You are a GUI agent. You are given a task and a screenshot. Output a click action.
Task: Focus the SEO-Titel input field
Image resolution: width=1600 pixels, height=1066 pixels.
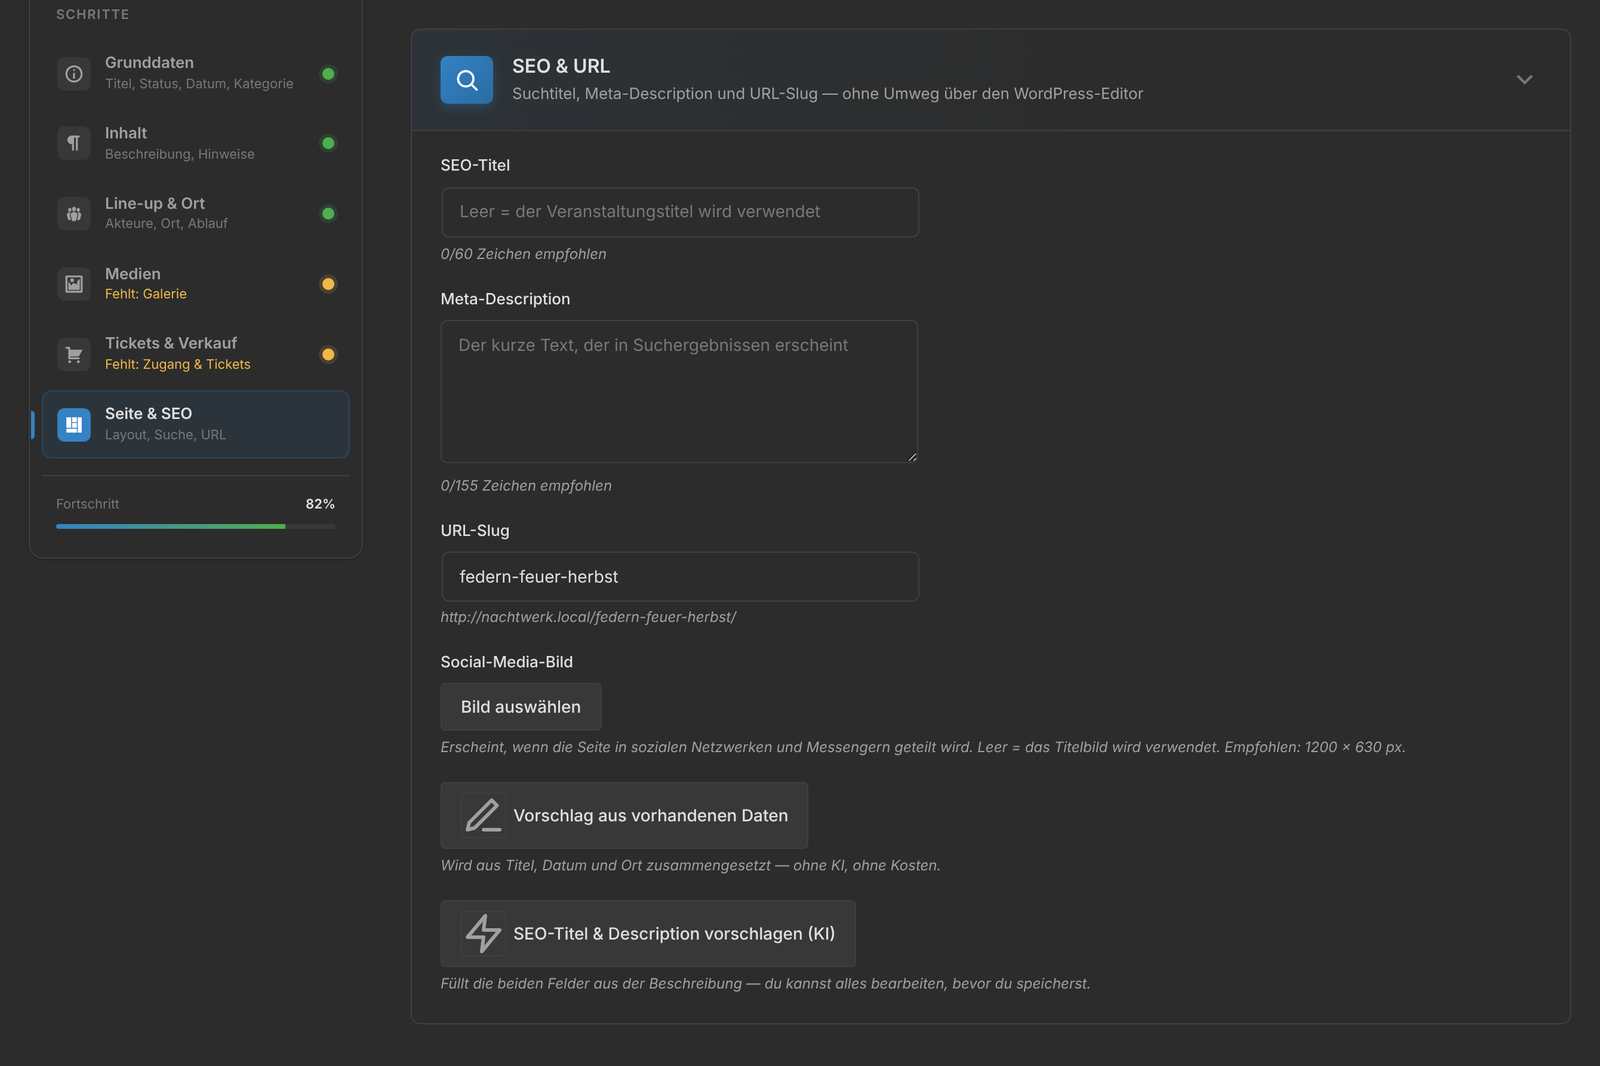coord(680,212)
